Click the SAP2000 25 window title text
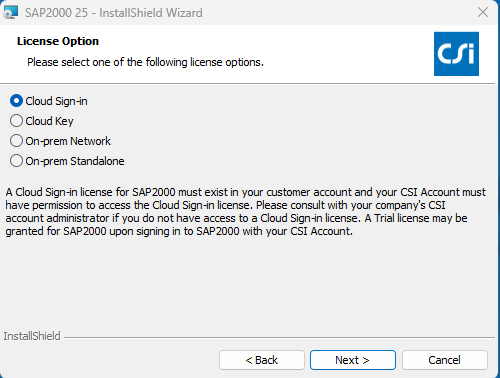The image size is (500, 378). click(113, 13)
